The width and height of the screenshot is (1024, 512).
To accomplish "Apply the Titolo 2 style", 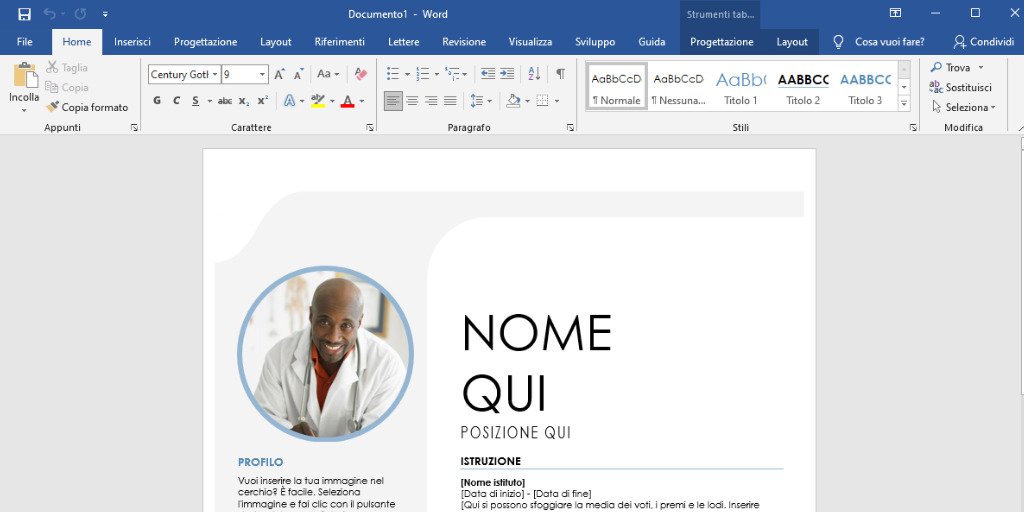I will click(x=803, y=88).
